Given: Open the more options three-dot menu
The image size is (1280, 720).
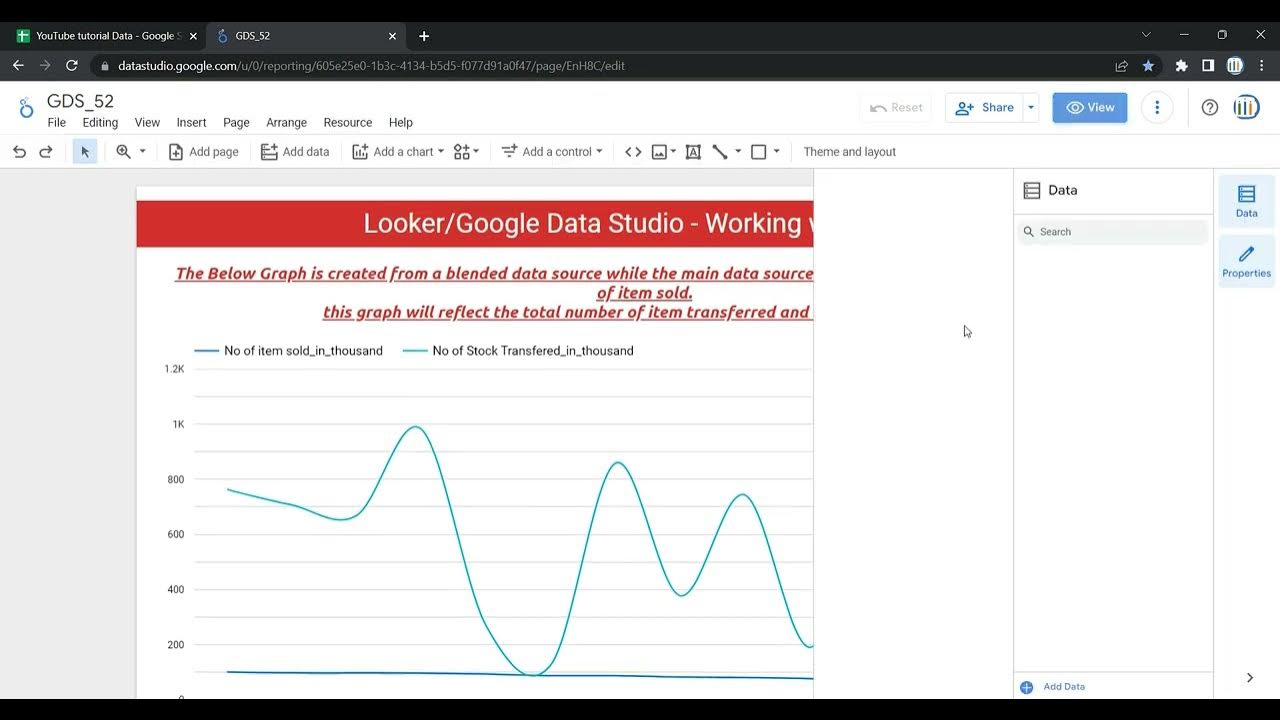Looking at the screenshot, I should (x=1157, y=107).
